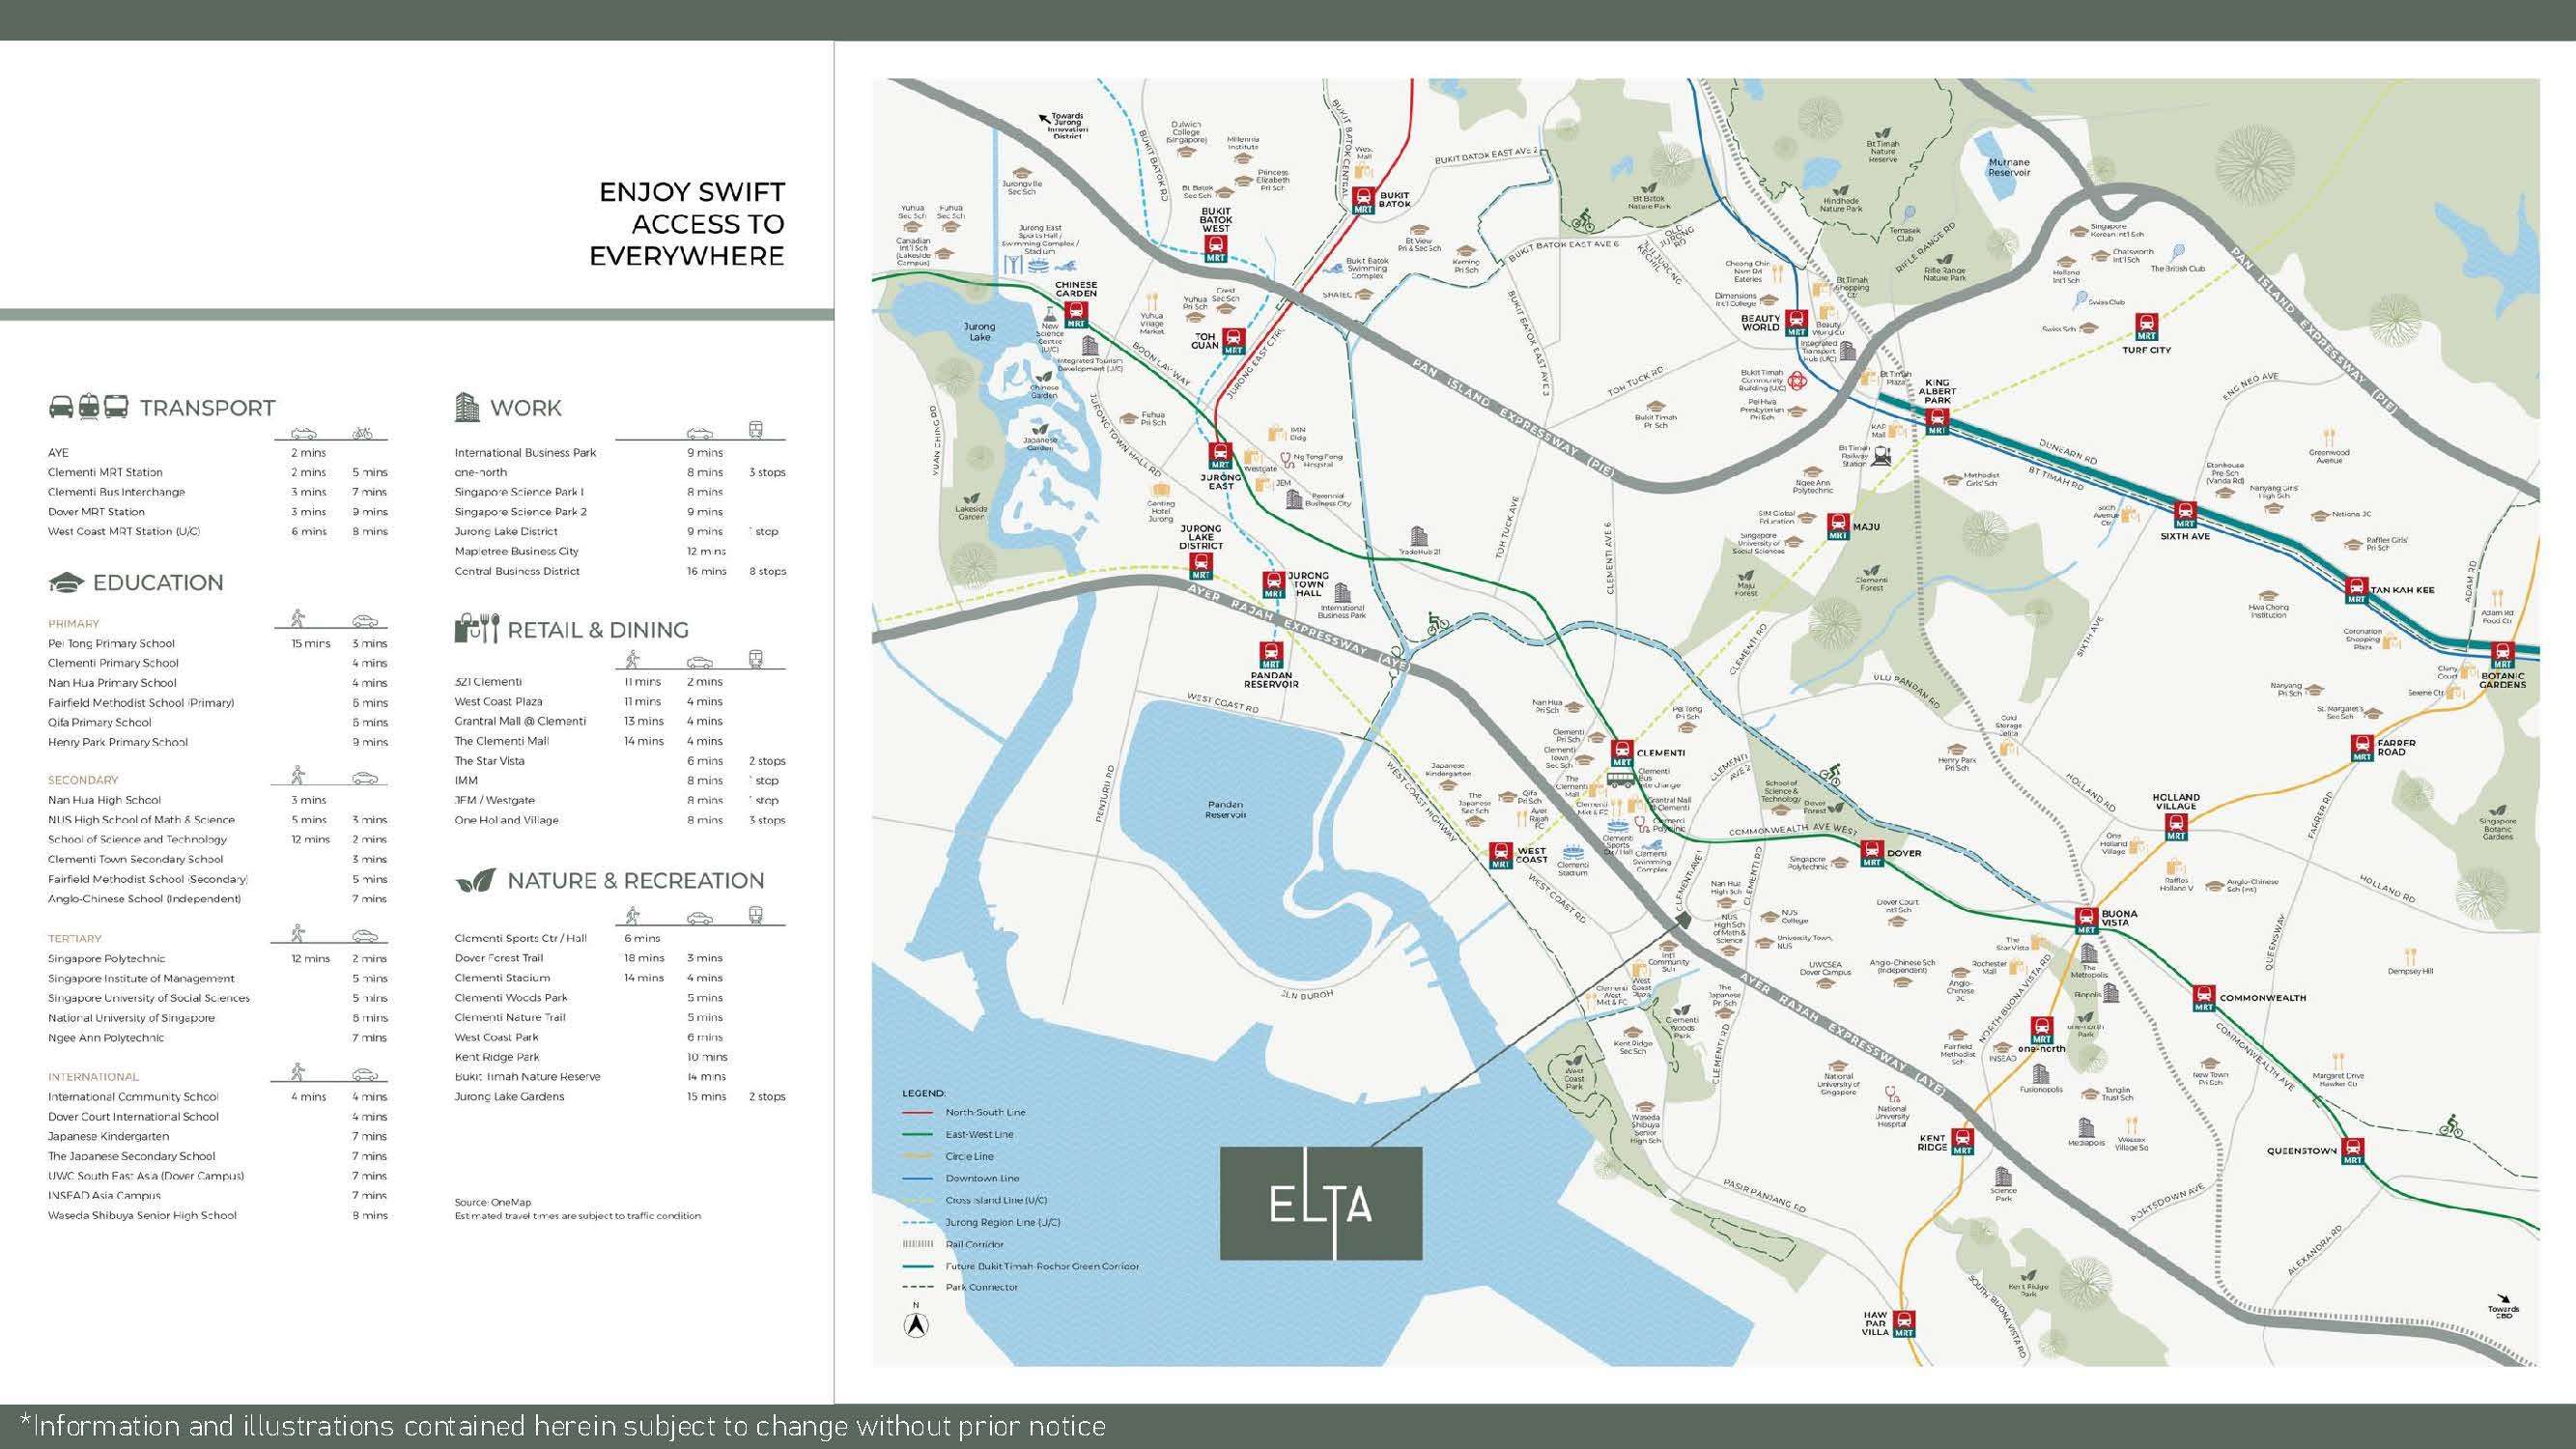The width and height of the screenshot is (2576, 1449).
Task: Click the Haw Par Villa MRT icon
Action: [1904, 1324]
